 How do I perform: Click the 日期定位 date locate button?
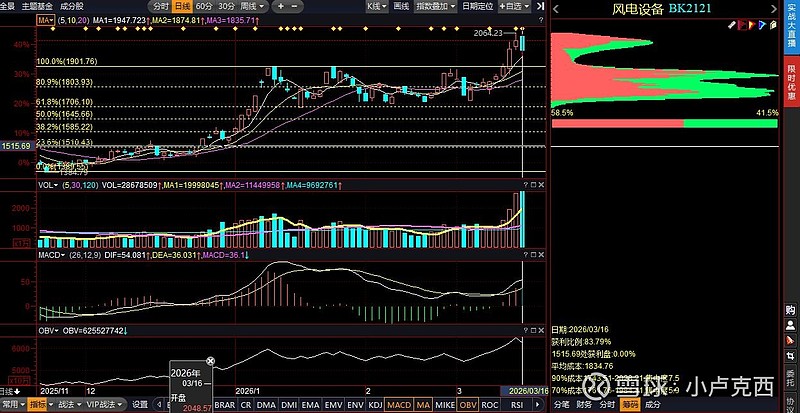coord(478,7)
